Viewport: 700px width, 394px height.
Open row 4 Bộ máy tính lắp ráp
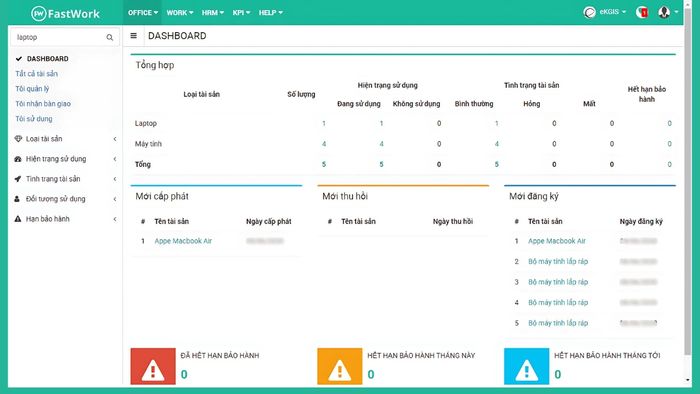tap(558, 303)
